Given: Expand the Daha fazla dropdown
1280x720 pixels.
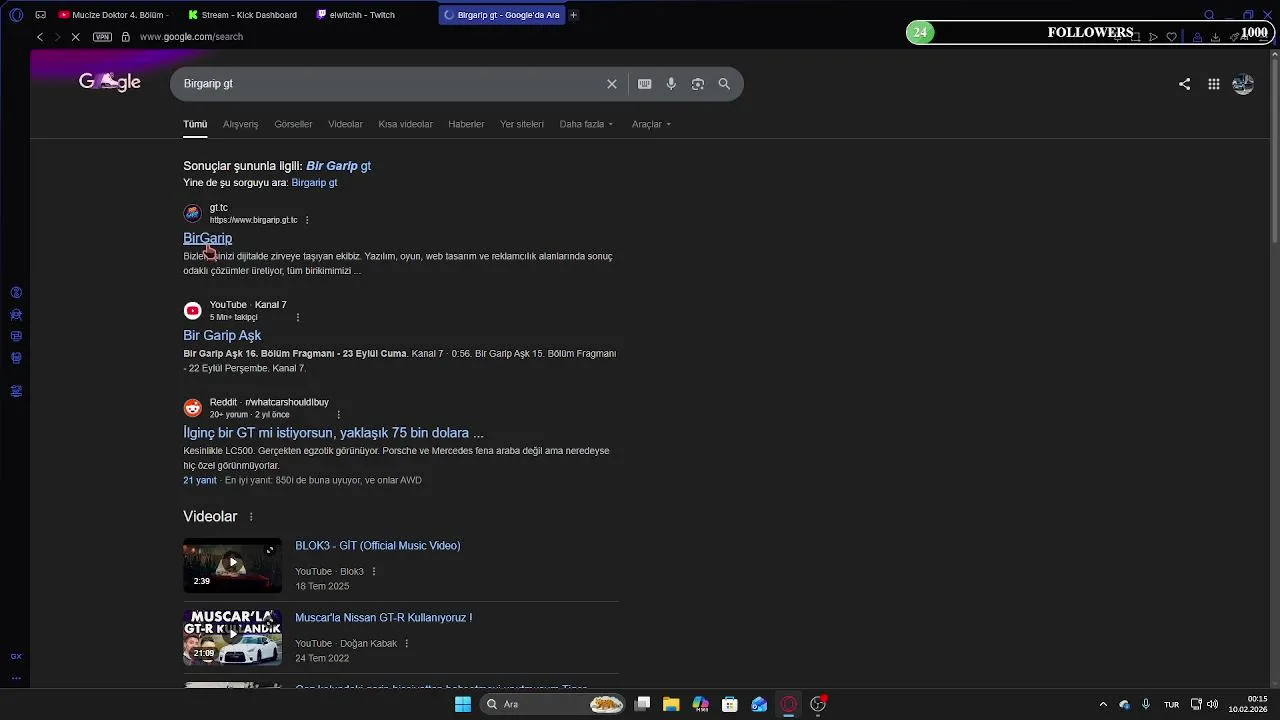Looking at the screenshot, I should coord(586,124).
